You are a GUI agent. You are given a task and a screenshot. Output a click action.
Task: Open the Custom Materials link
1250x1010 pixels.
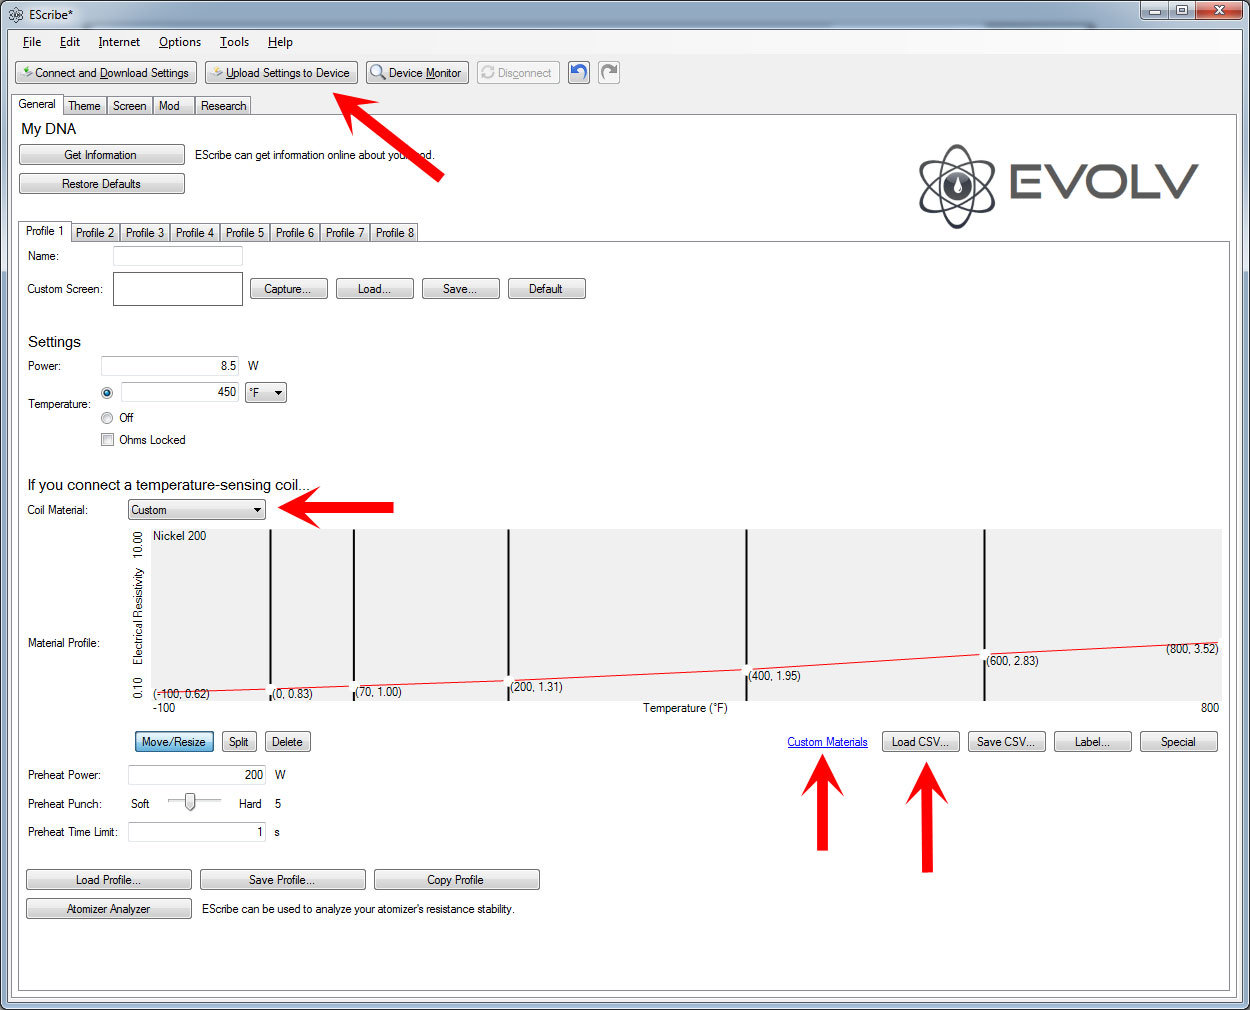pos(827,742)
